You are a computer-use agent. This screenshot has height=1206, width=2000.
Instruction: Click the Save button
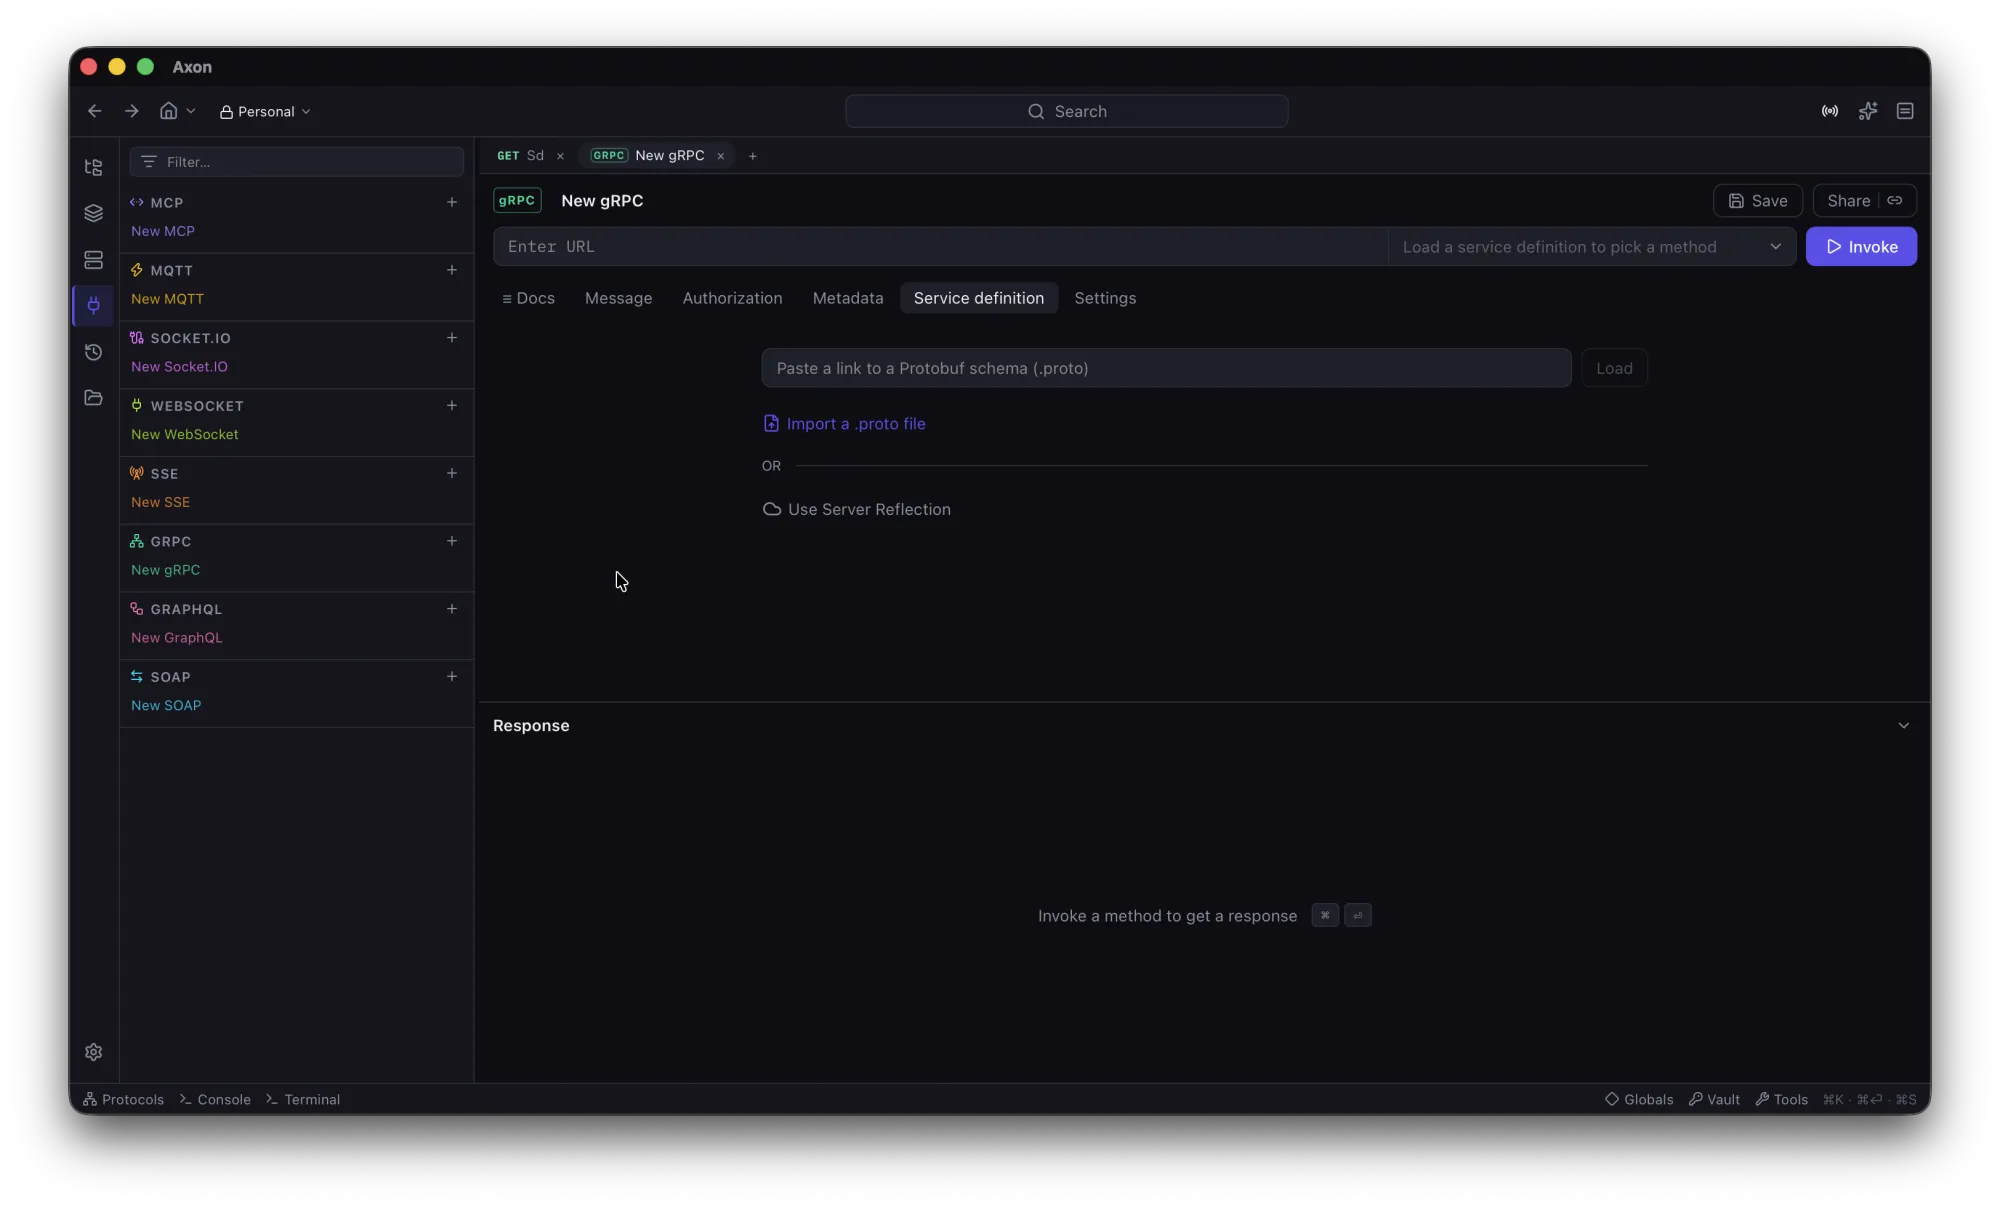(1758, 200)
